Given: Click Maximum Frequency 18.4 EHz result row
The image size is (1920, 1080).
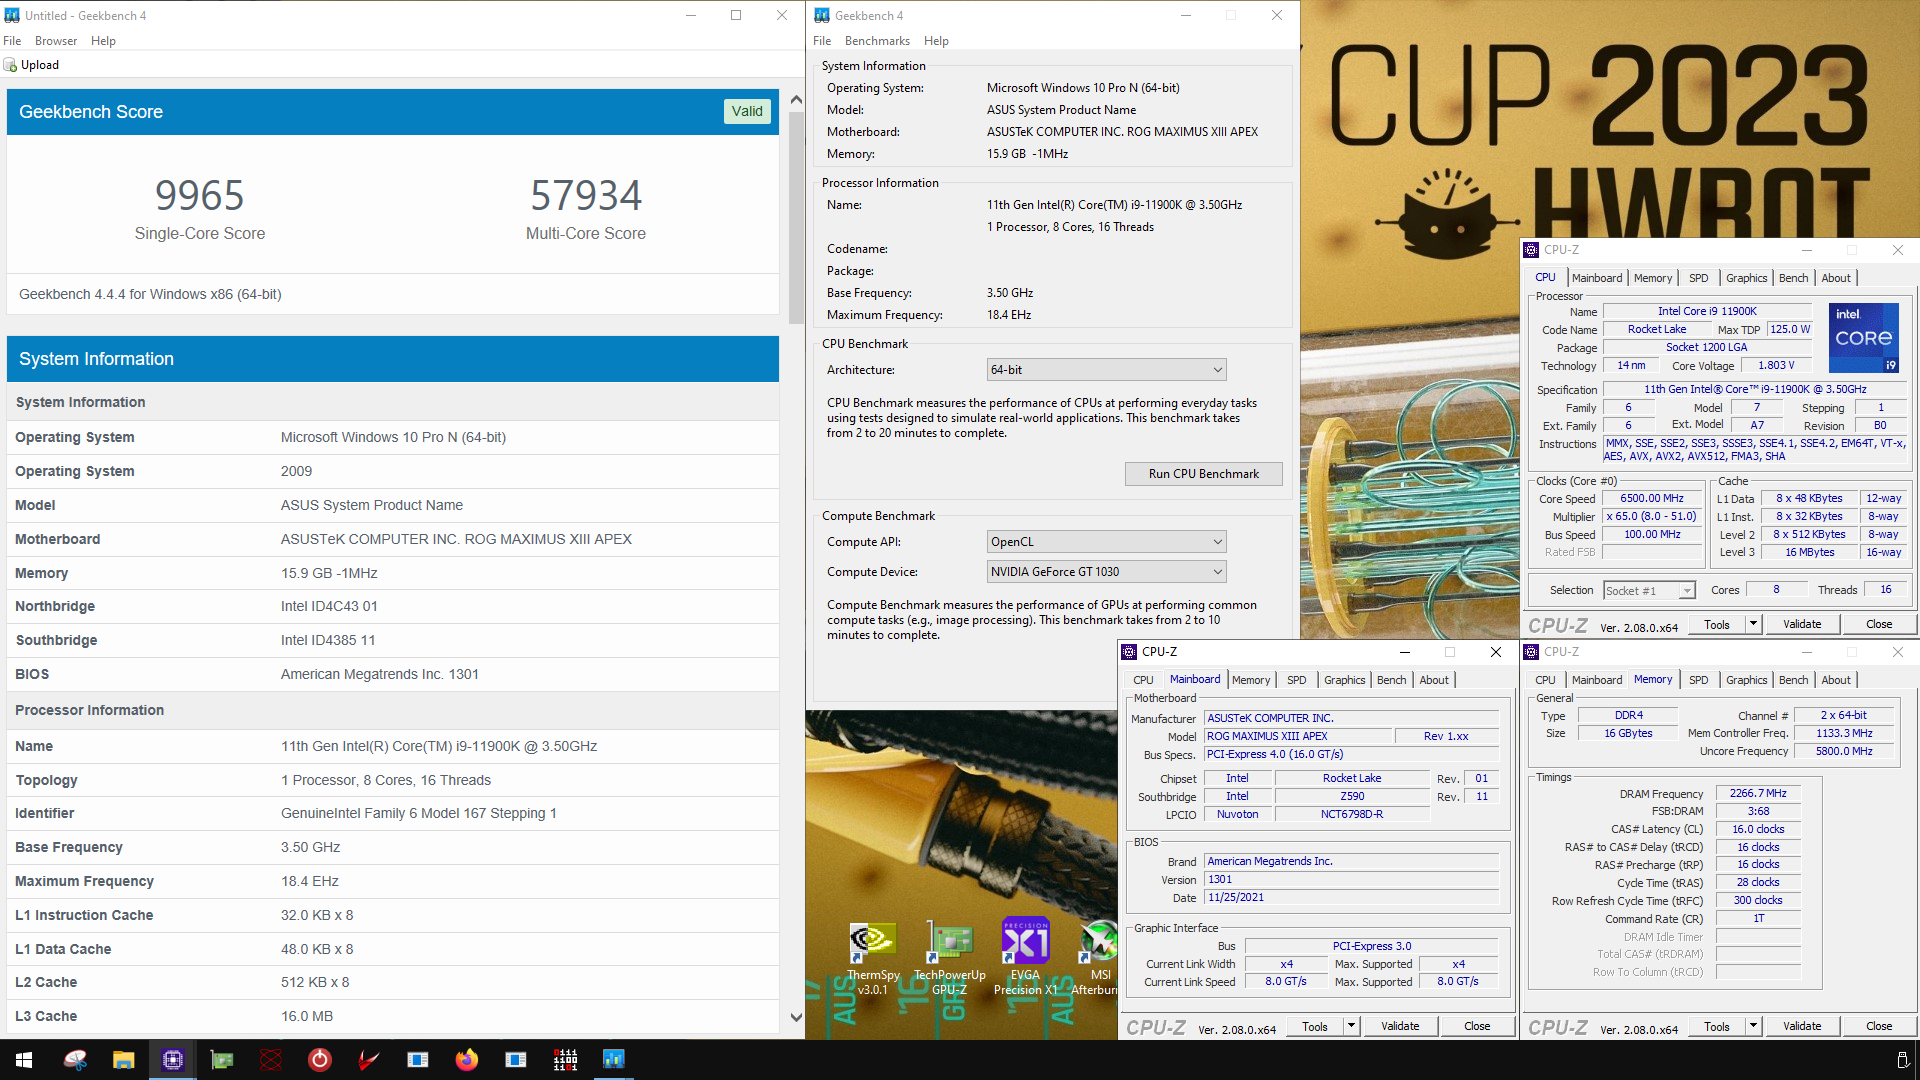Looking at the screenshot, I should [393, 881].
